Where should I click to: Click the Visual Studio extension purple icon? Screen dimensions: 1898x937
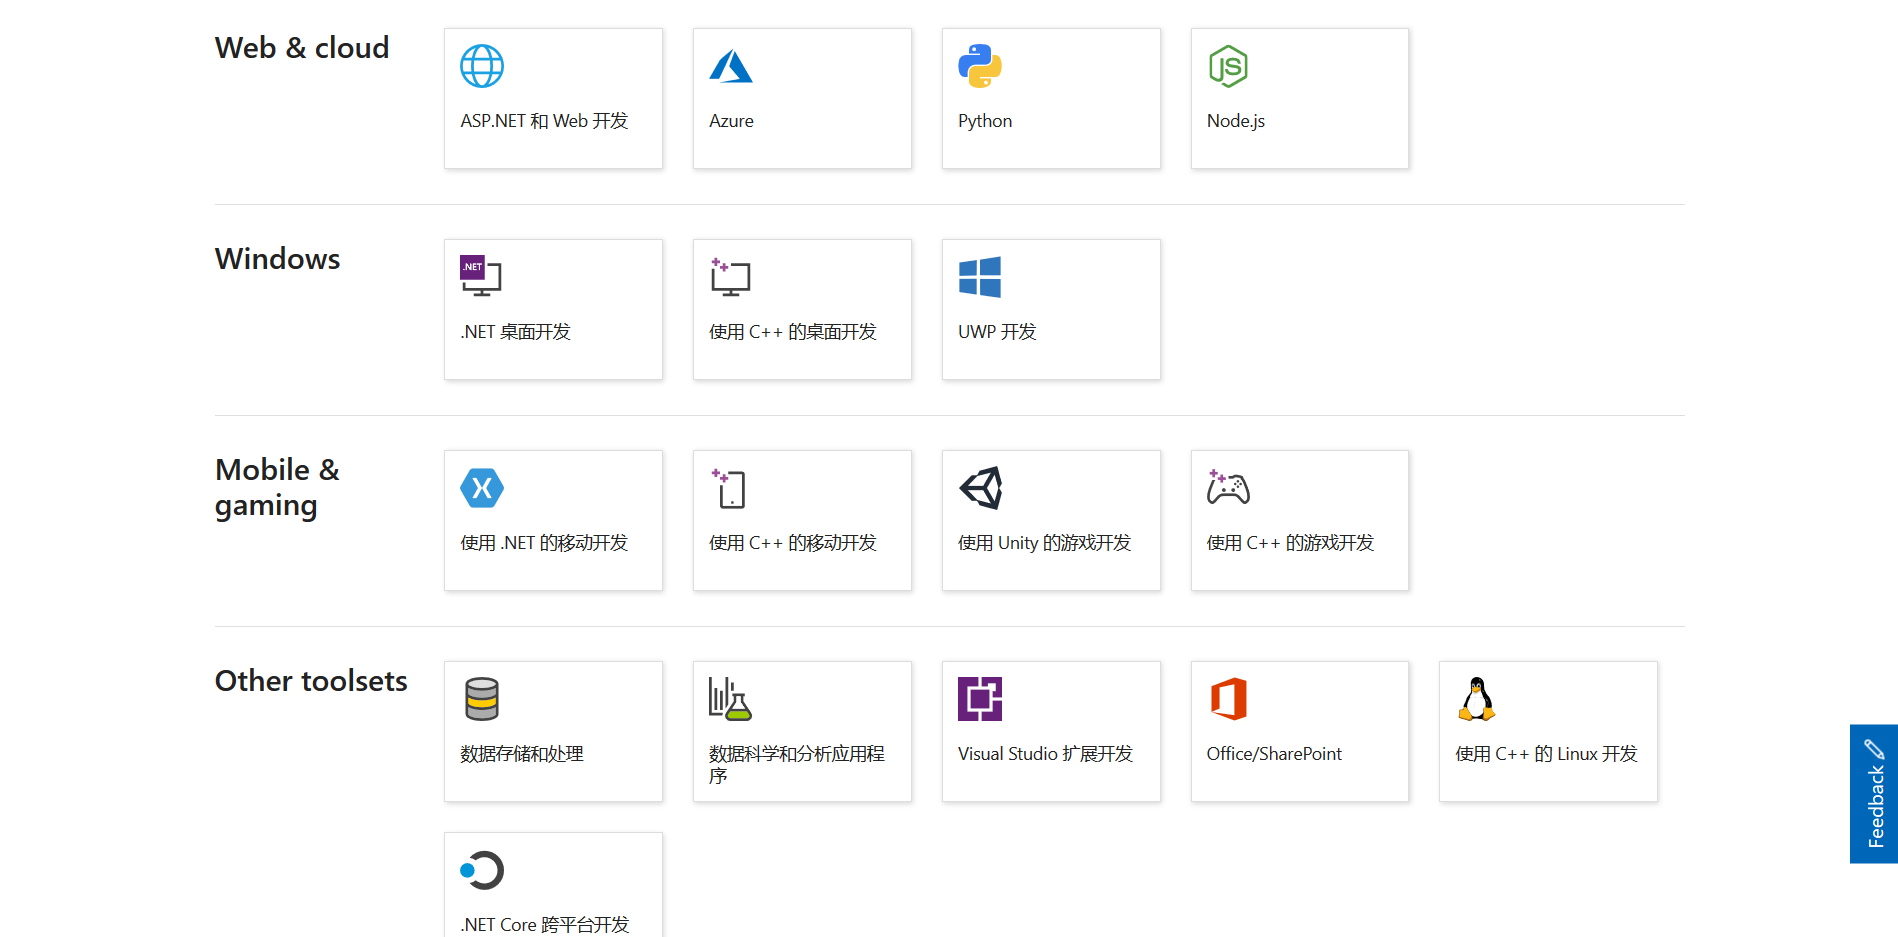pos(980,699)
